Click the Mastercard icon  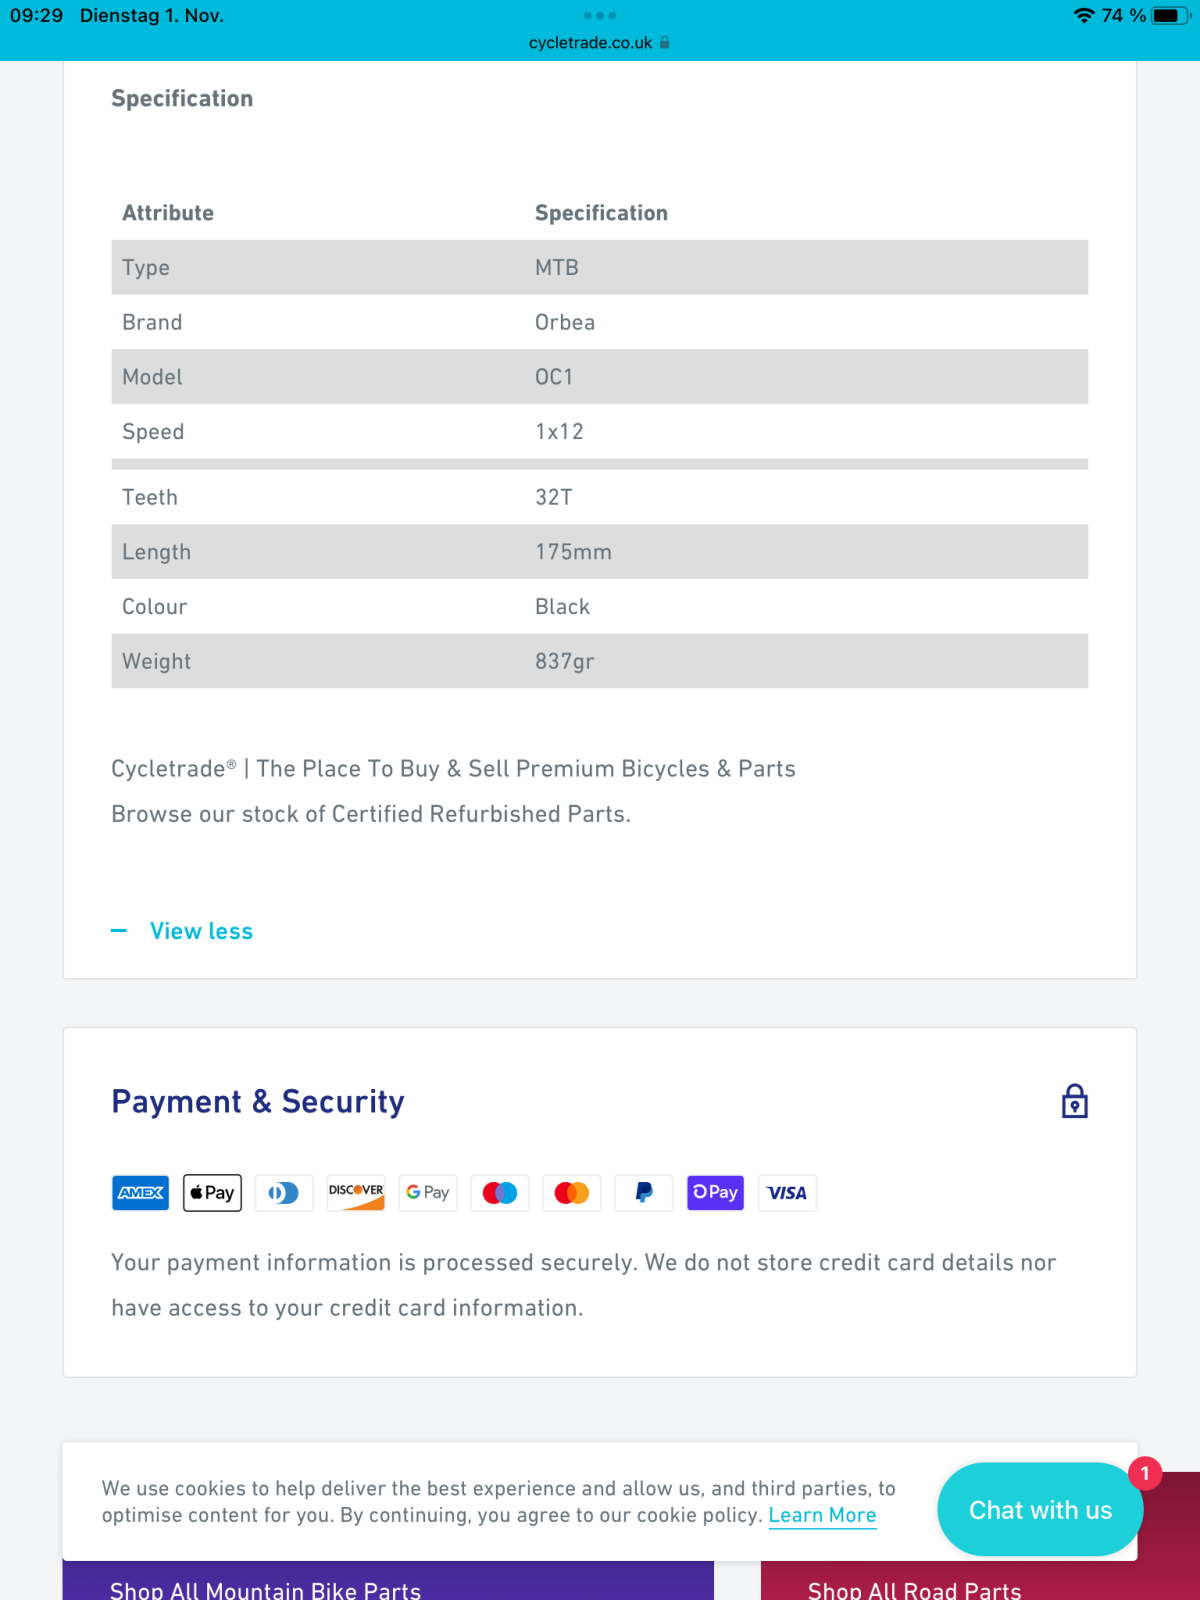click(x=572, y=1192)
